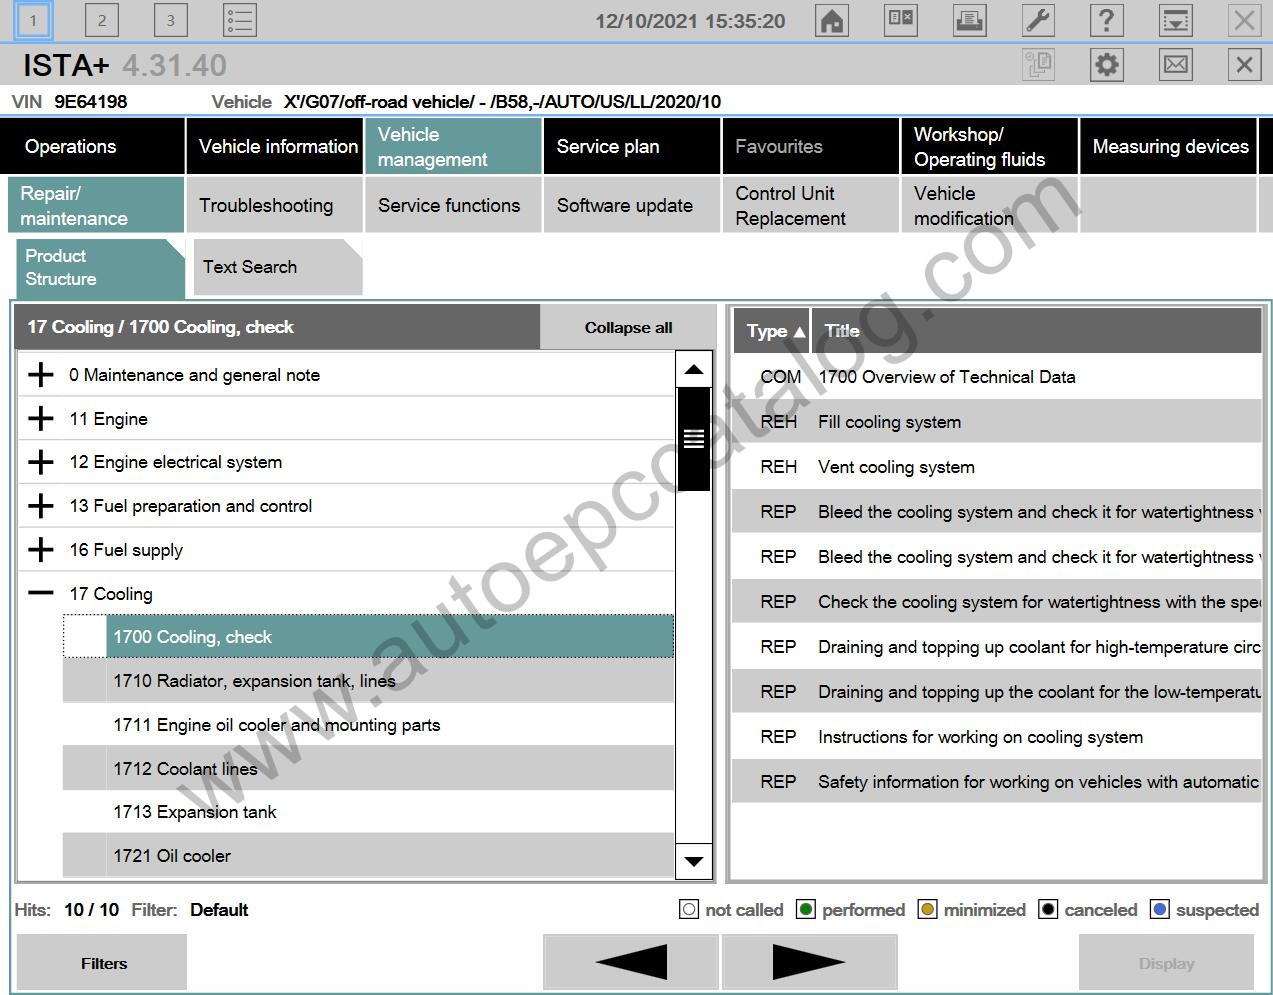Select Safety information for working on vehicles row
The height and width of the screenshot is (995, 1273).
tap(997, 782)
